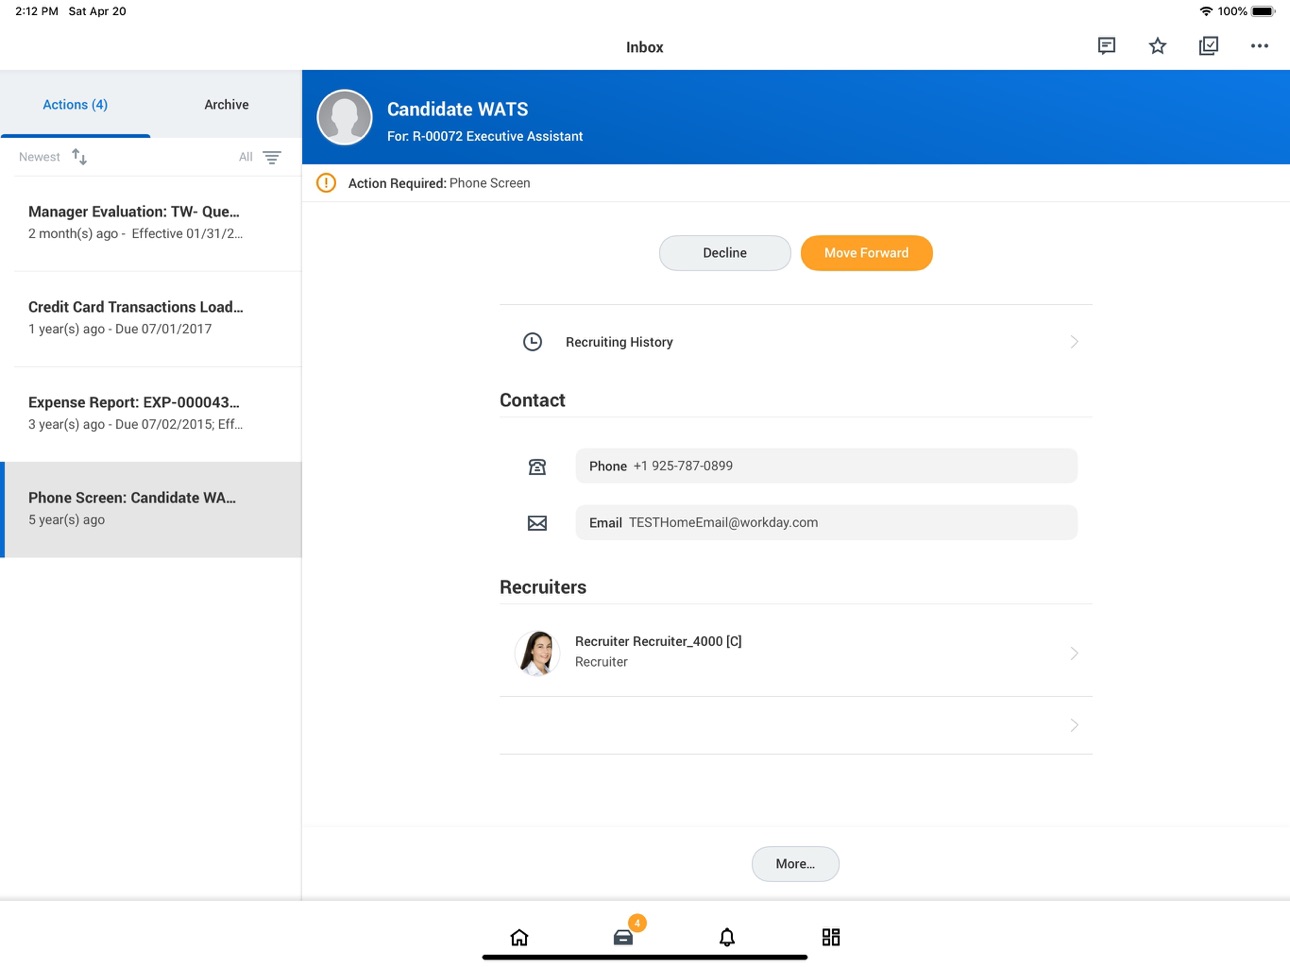Tap the All filter label
This screenshot has height=967, width=1290.
pos(245,157)
